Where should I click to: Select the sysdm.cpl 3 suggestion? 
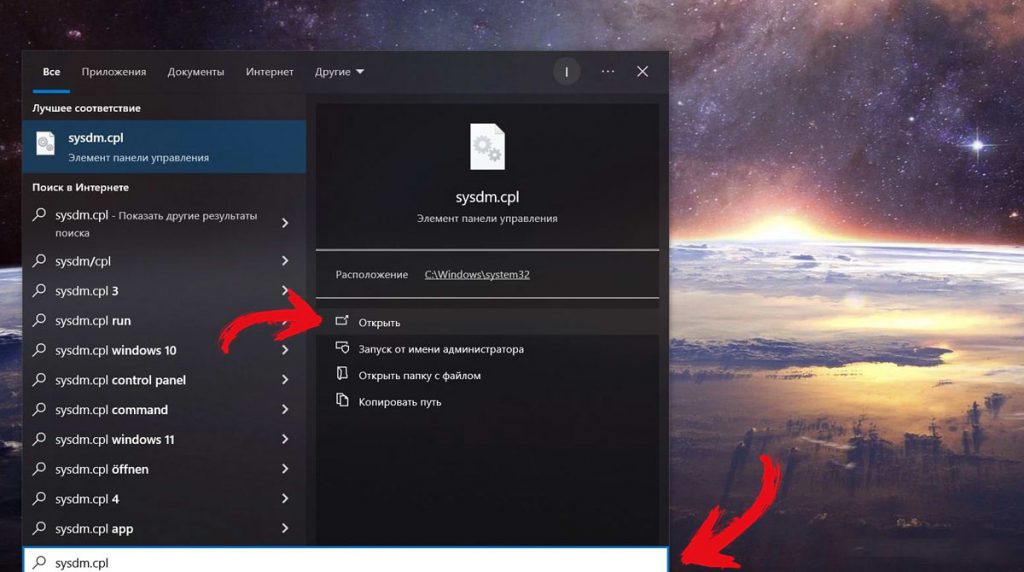click(x=164, y=291)
